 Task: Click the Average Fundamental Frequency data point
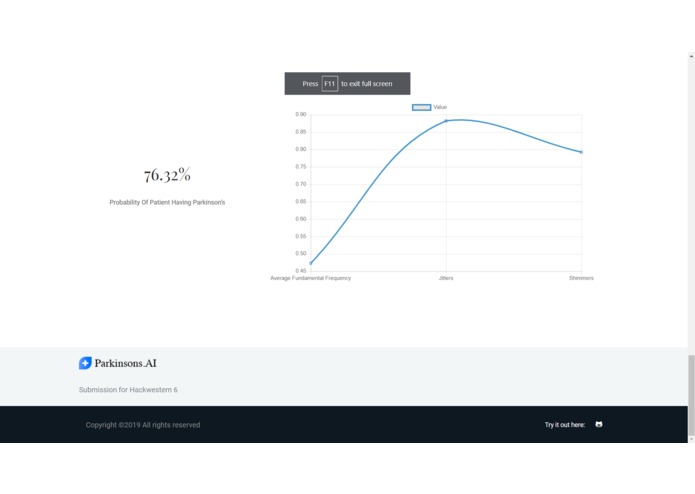[311, 263]
